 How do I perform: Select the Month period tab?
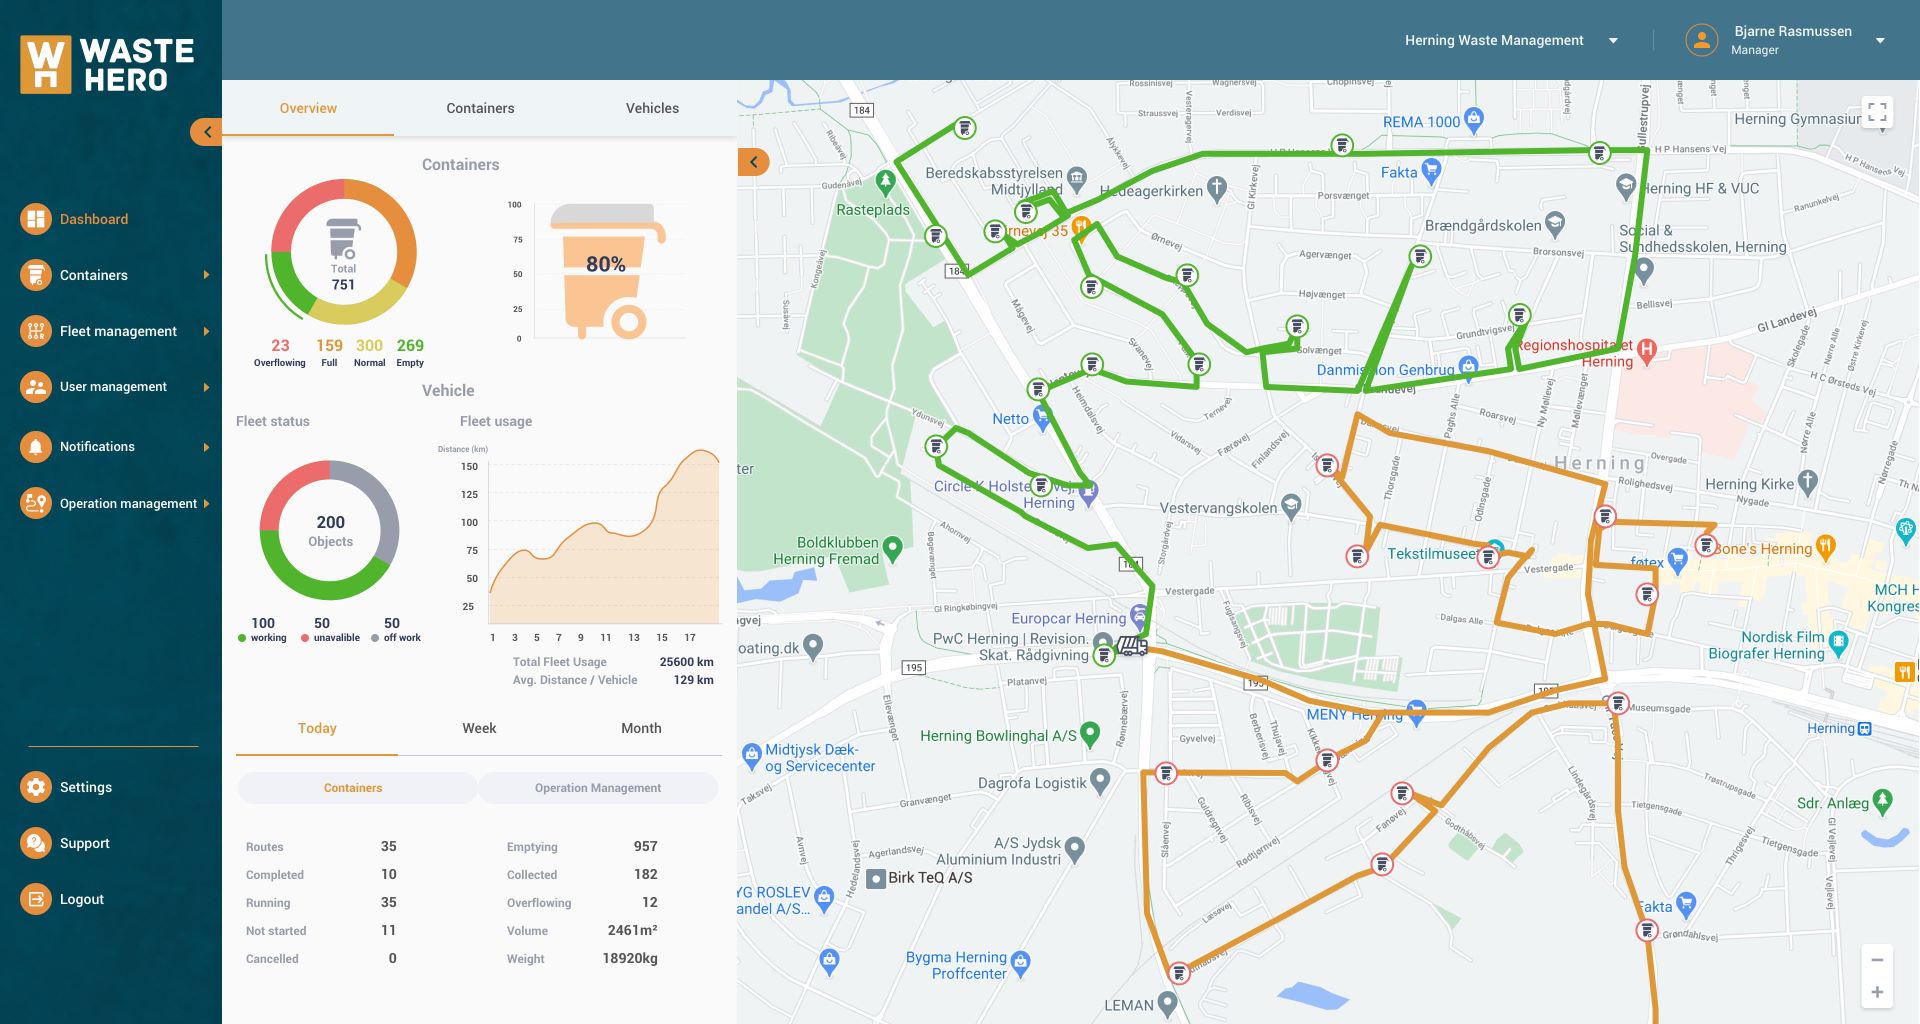[641, 728]
